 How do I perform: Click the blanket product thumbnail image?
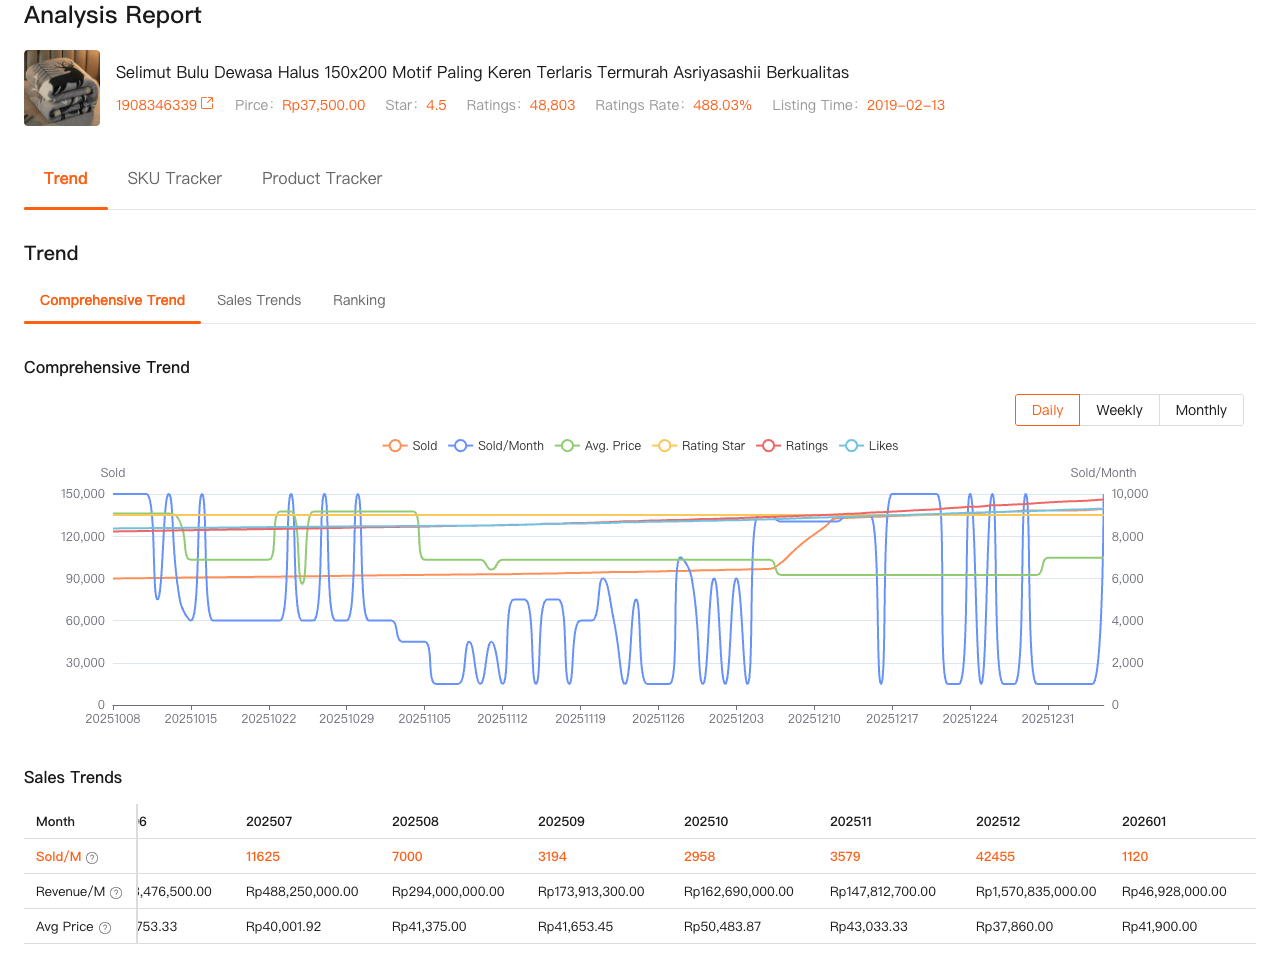tap(62, 88)
